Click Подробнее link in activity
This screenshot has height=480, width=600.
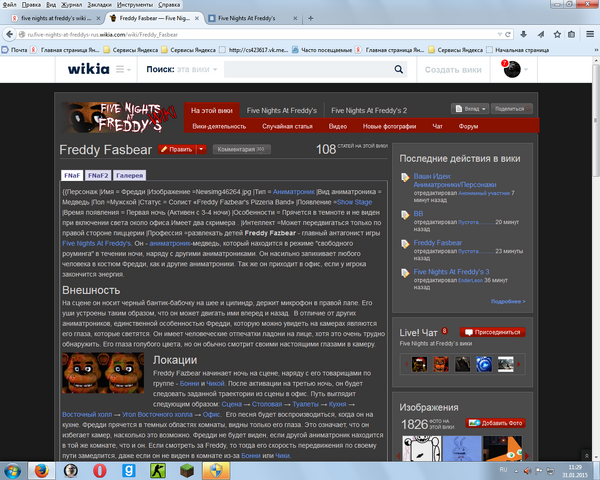pos(508,302)
